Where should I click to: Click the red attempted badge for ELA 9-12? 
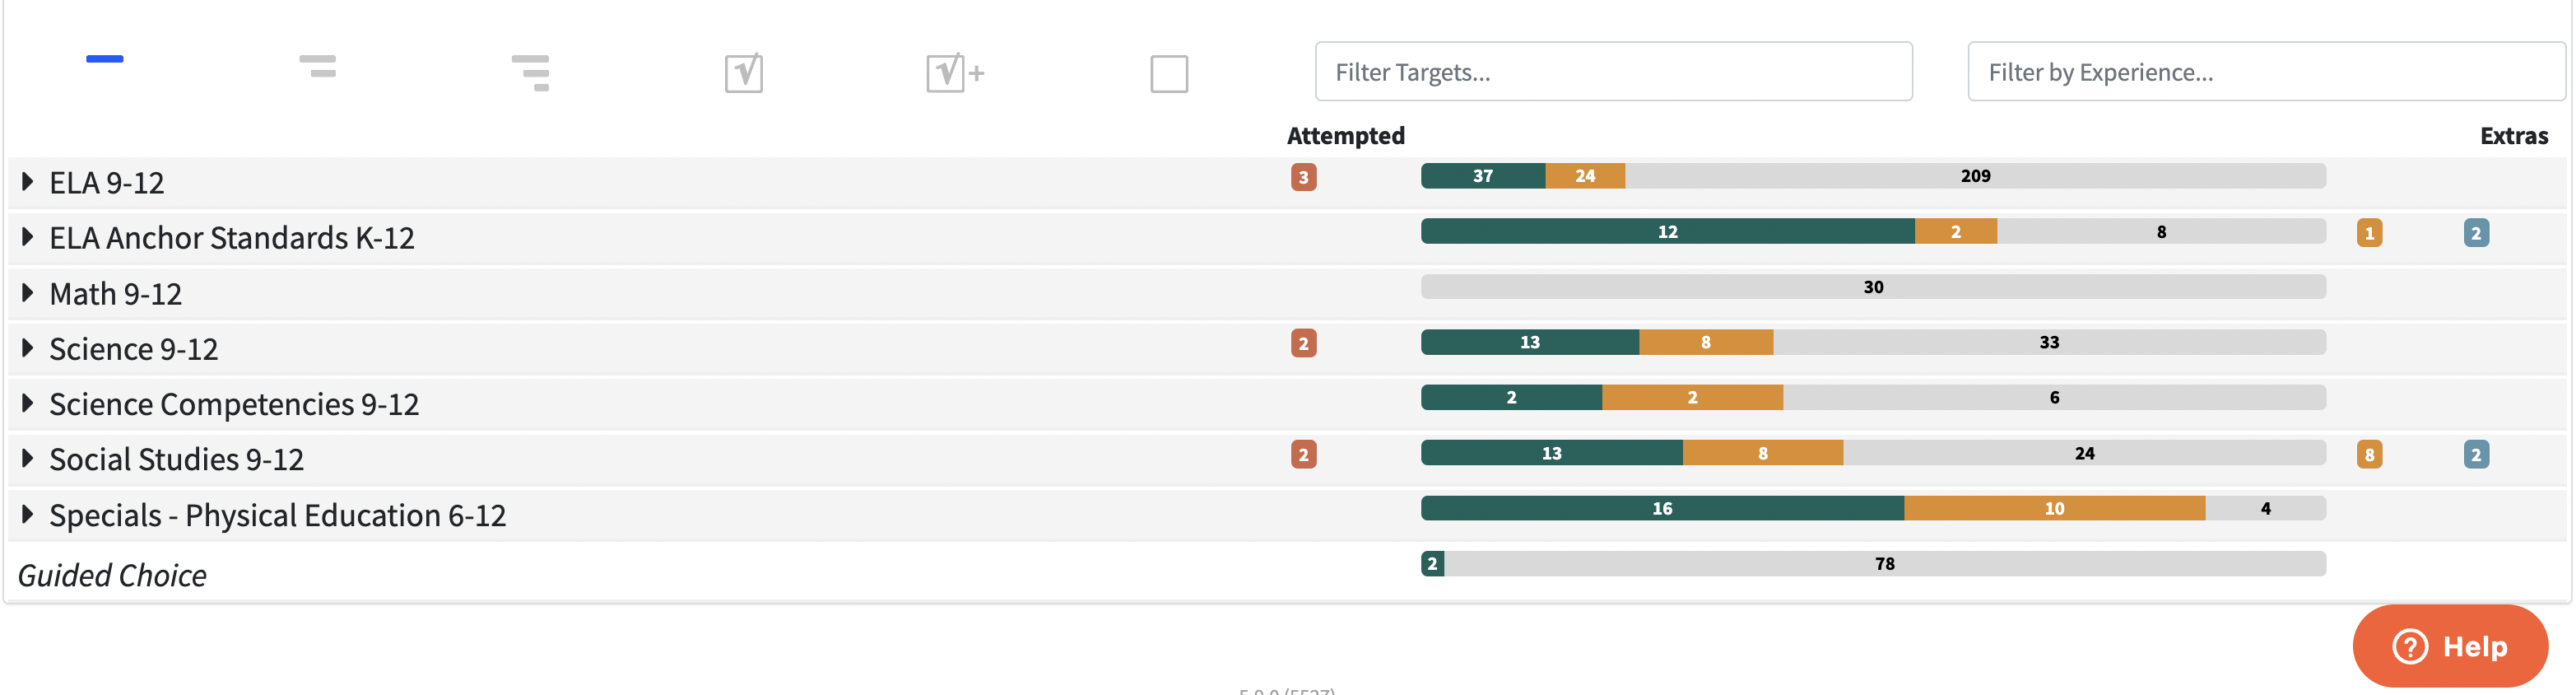click(x=1303, y=178)
